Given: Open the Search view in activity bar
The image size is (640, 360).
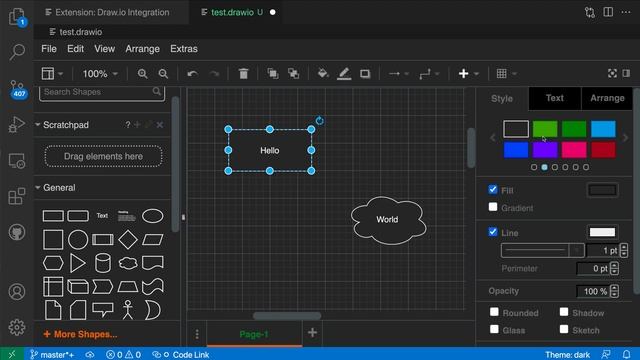Looking at the screenshot, I should [x=17, y=52].
